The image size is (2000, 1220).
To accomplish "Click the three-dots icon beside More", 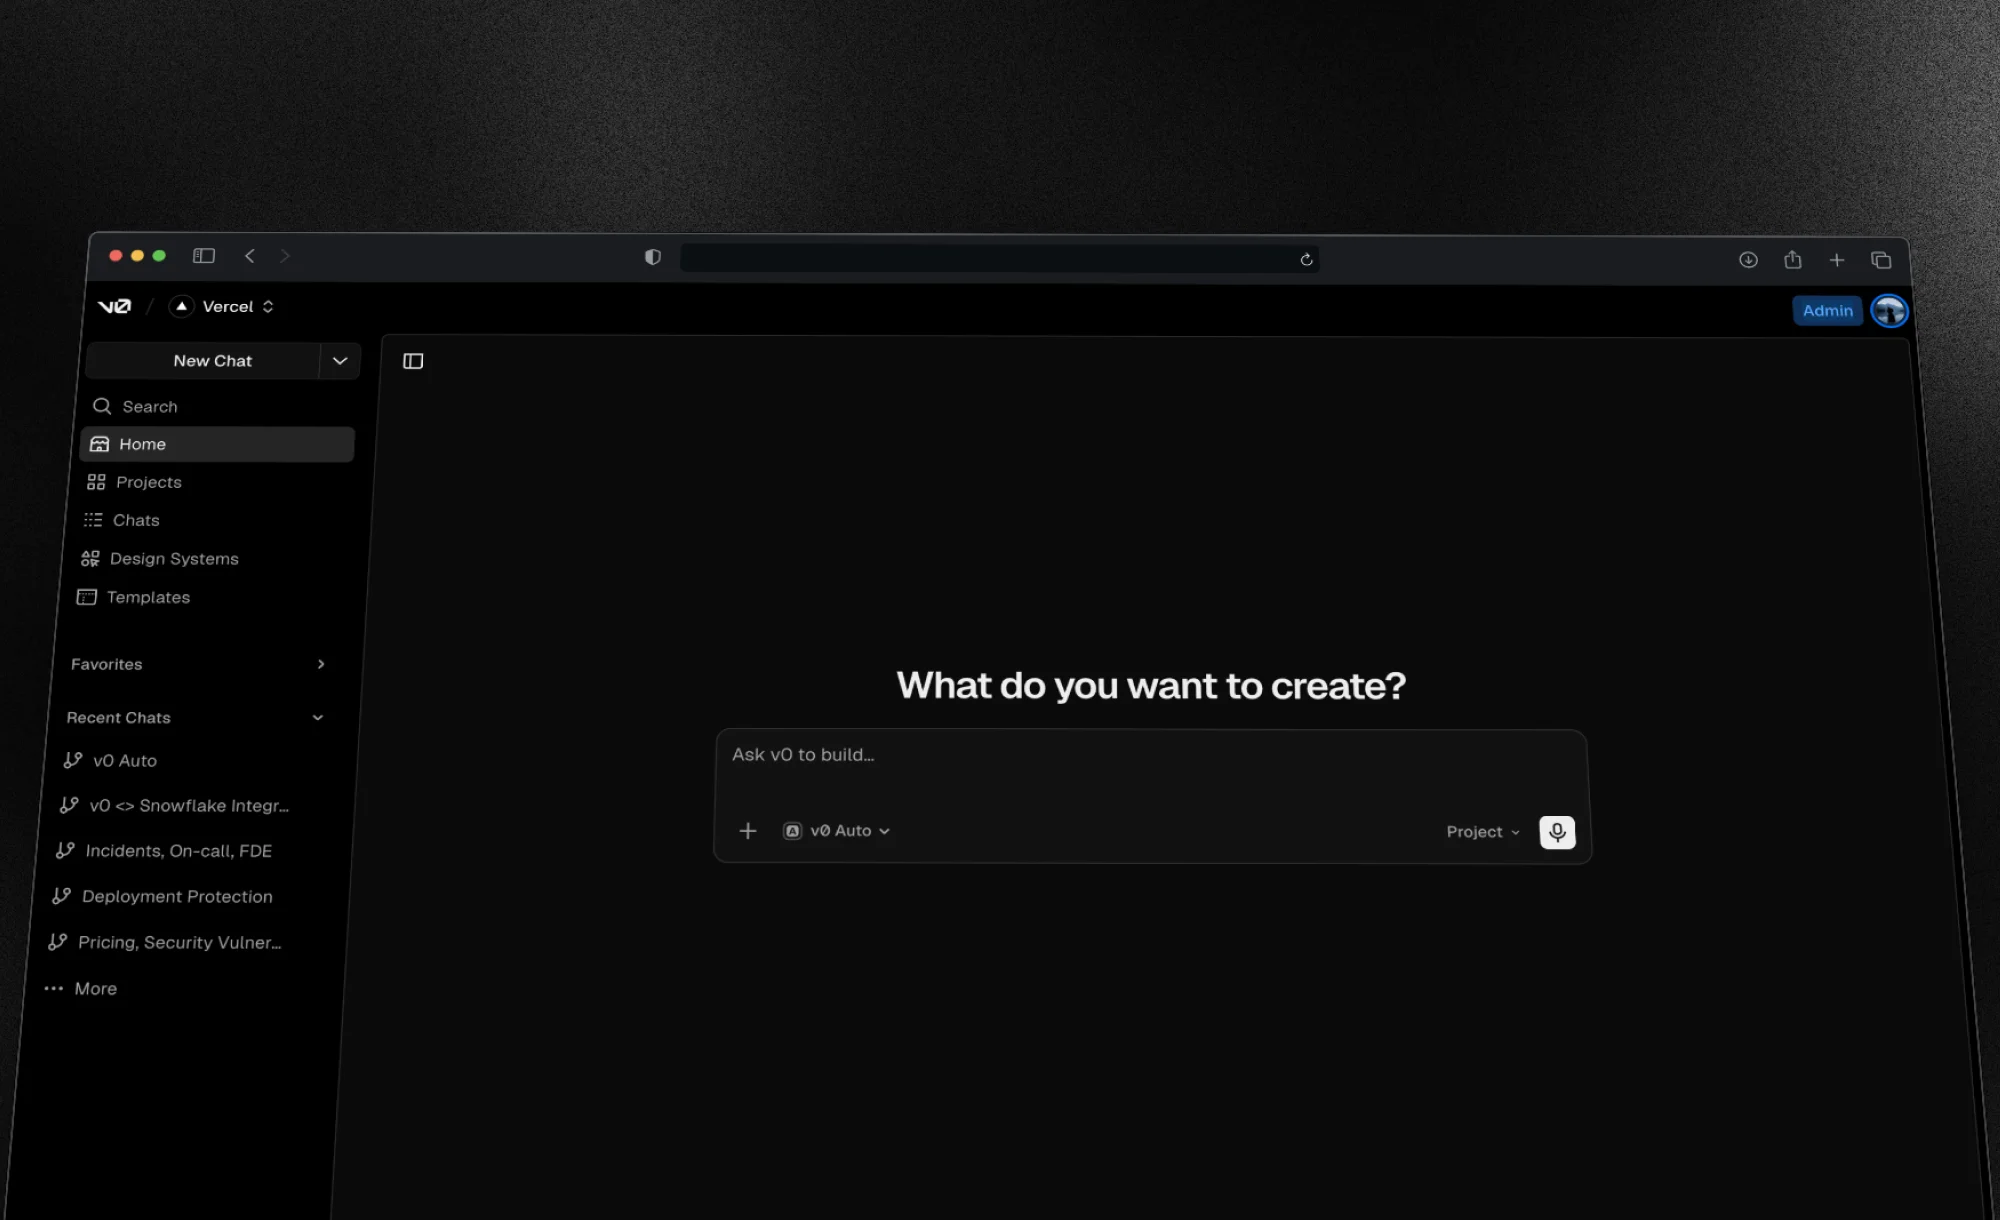I will 54,988.
